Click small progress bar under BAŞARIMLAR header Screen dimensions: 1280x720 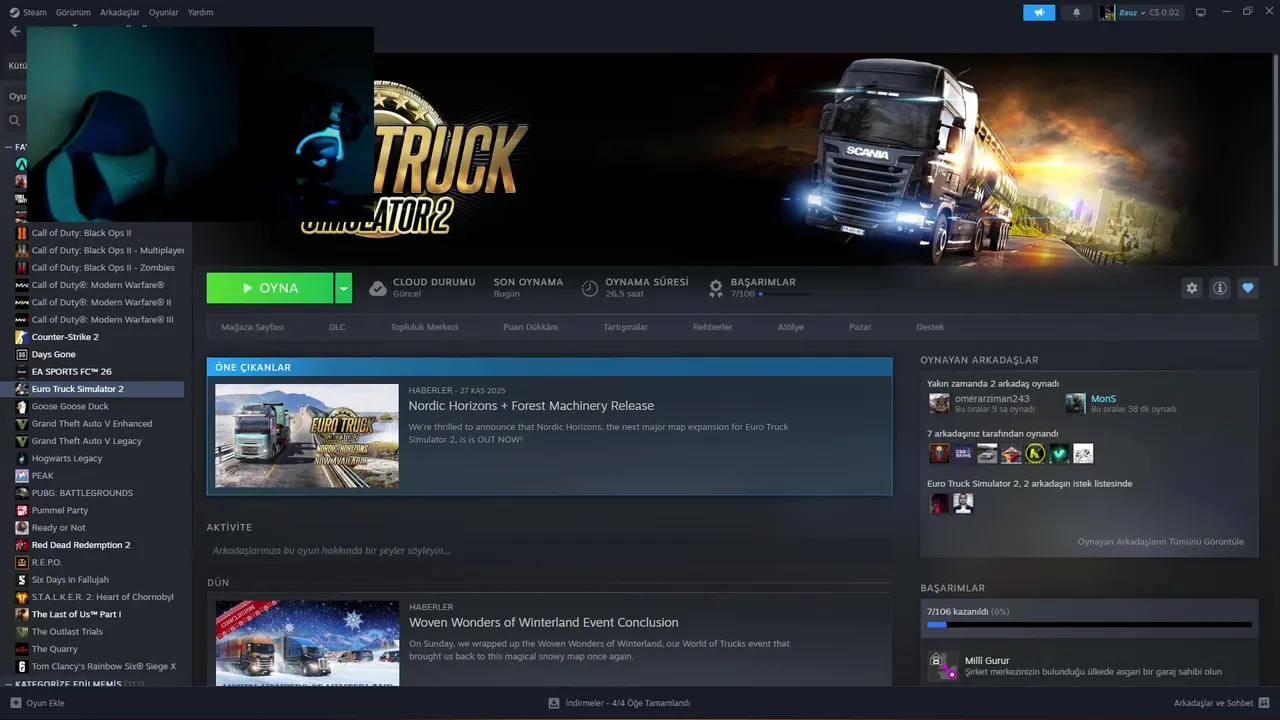pyautogui.click(x=785, y=294)
